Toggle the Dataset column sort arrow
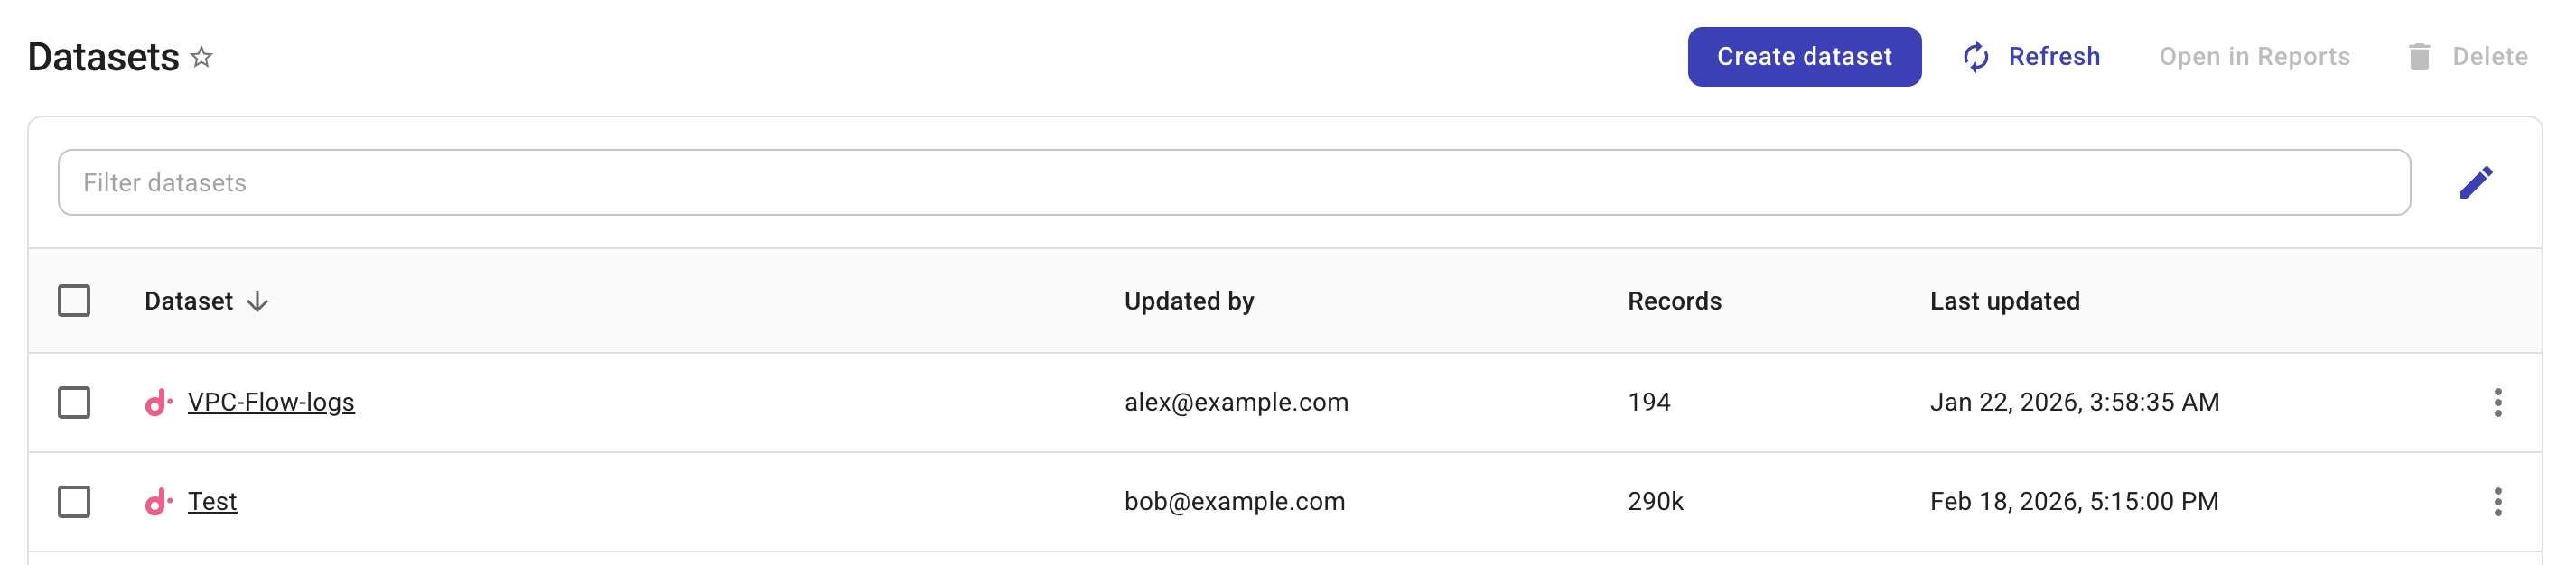This screenshot has width=2576, height=565. (x=258, y=301)
